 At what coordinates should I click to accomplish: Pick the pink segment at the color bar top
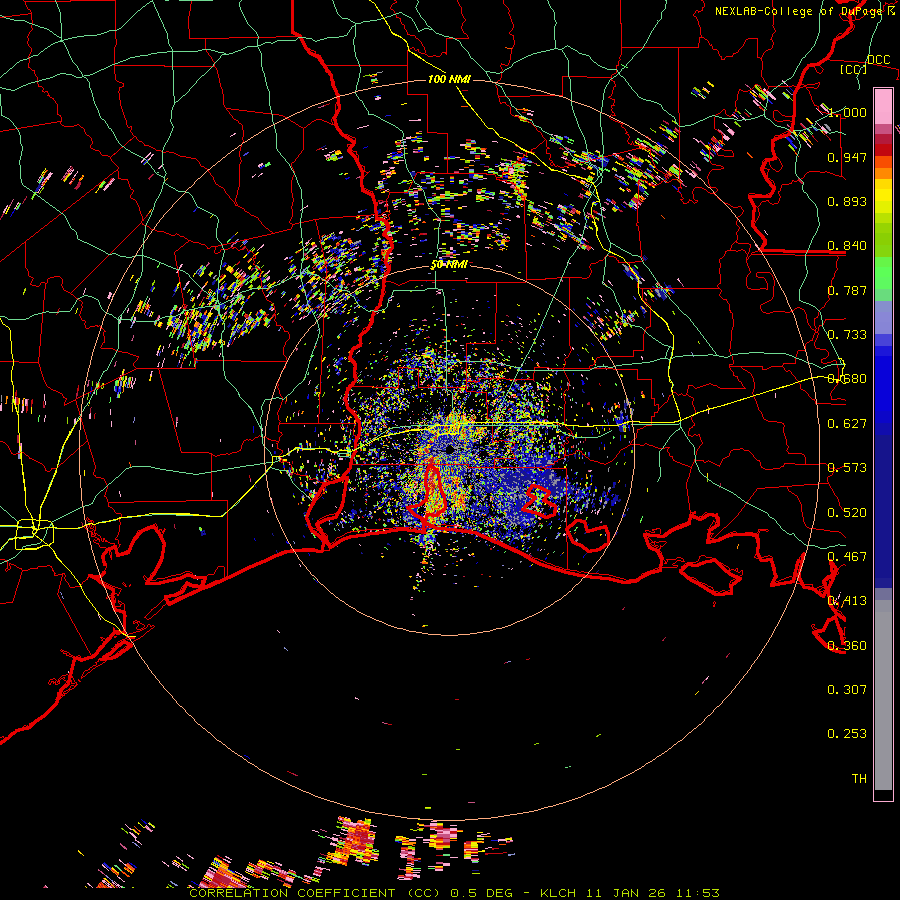point(883,107)
